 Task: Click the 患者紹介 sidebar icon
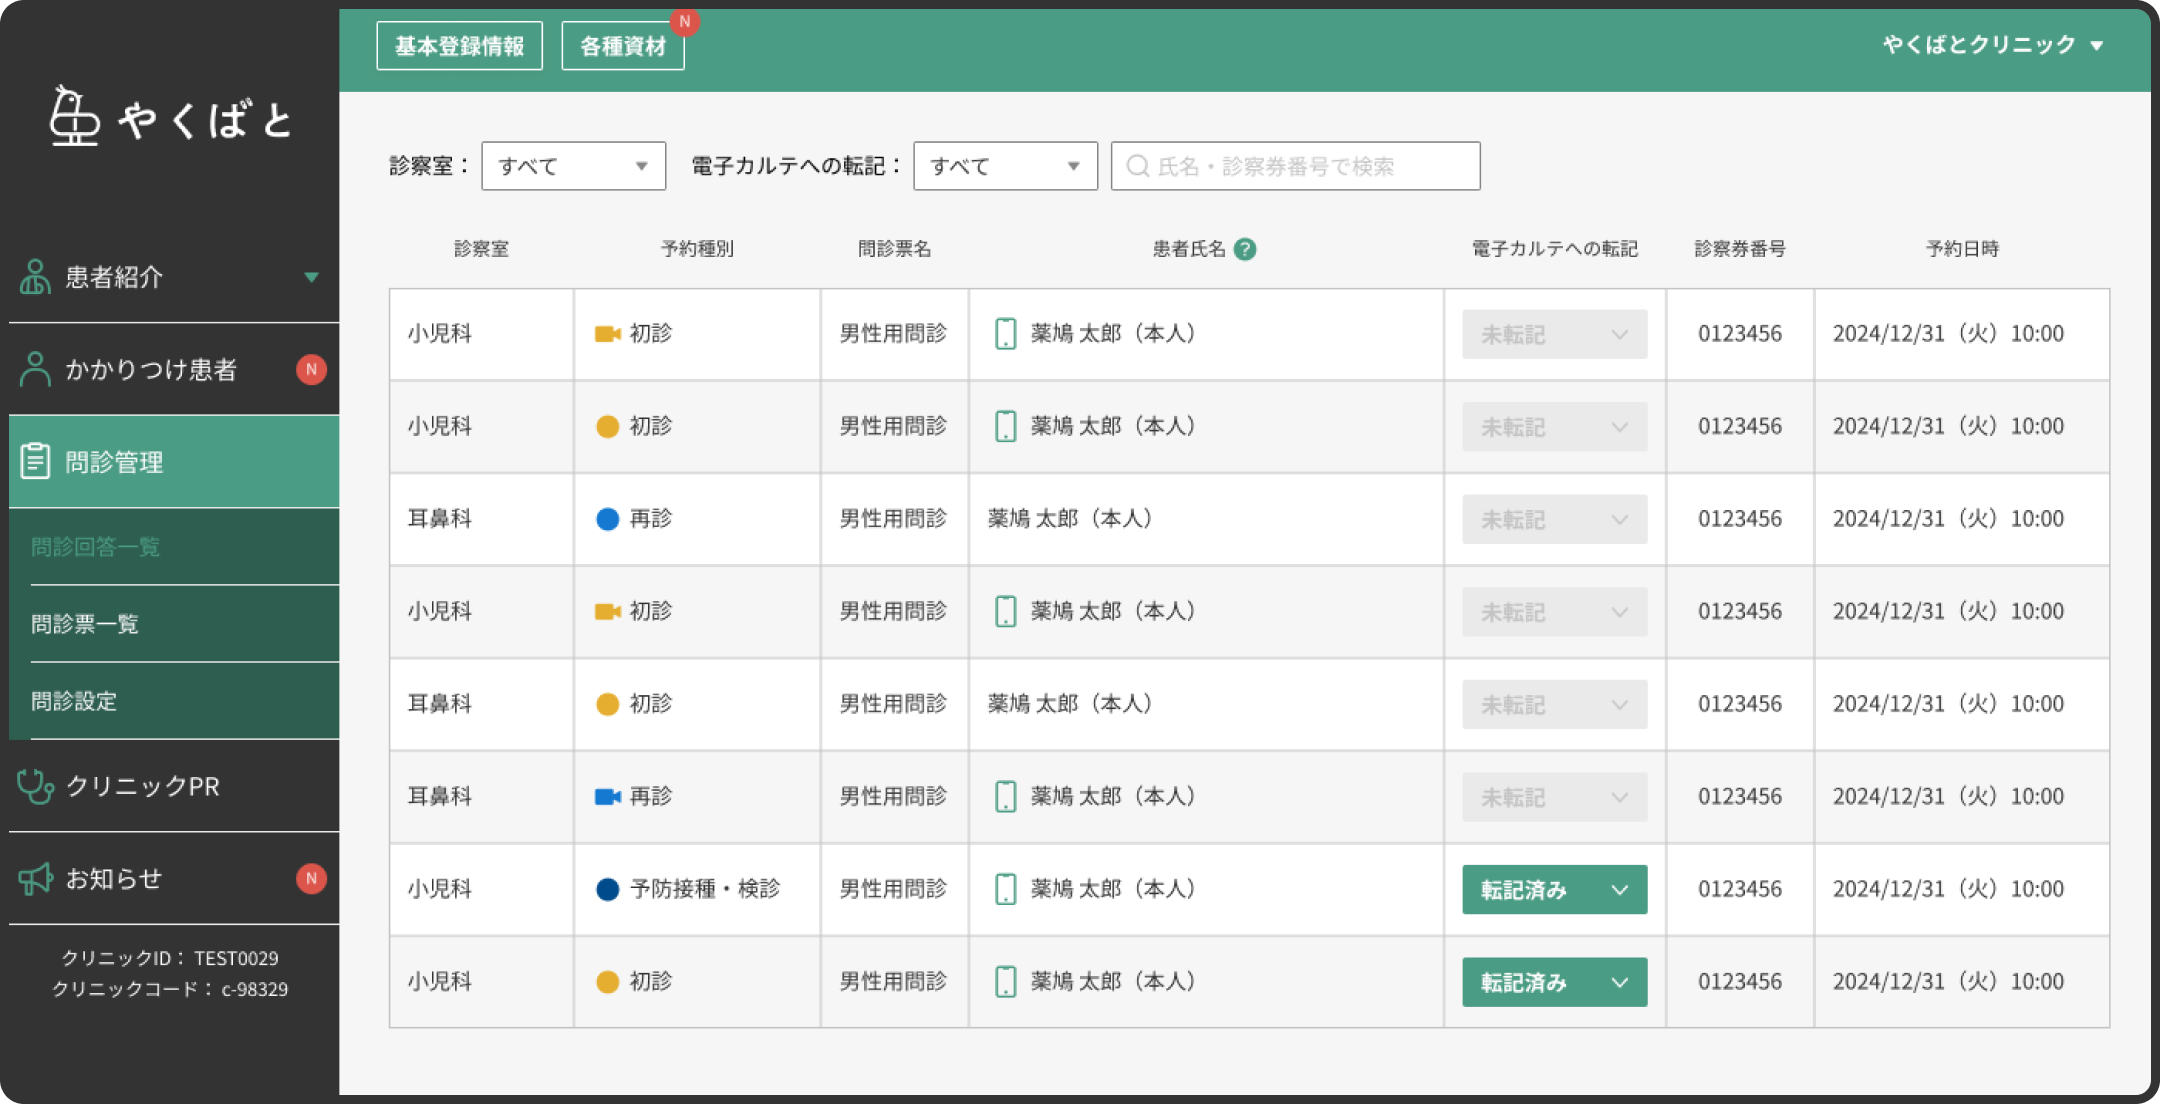tap(35, 277)
